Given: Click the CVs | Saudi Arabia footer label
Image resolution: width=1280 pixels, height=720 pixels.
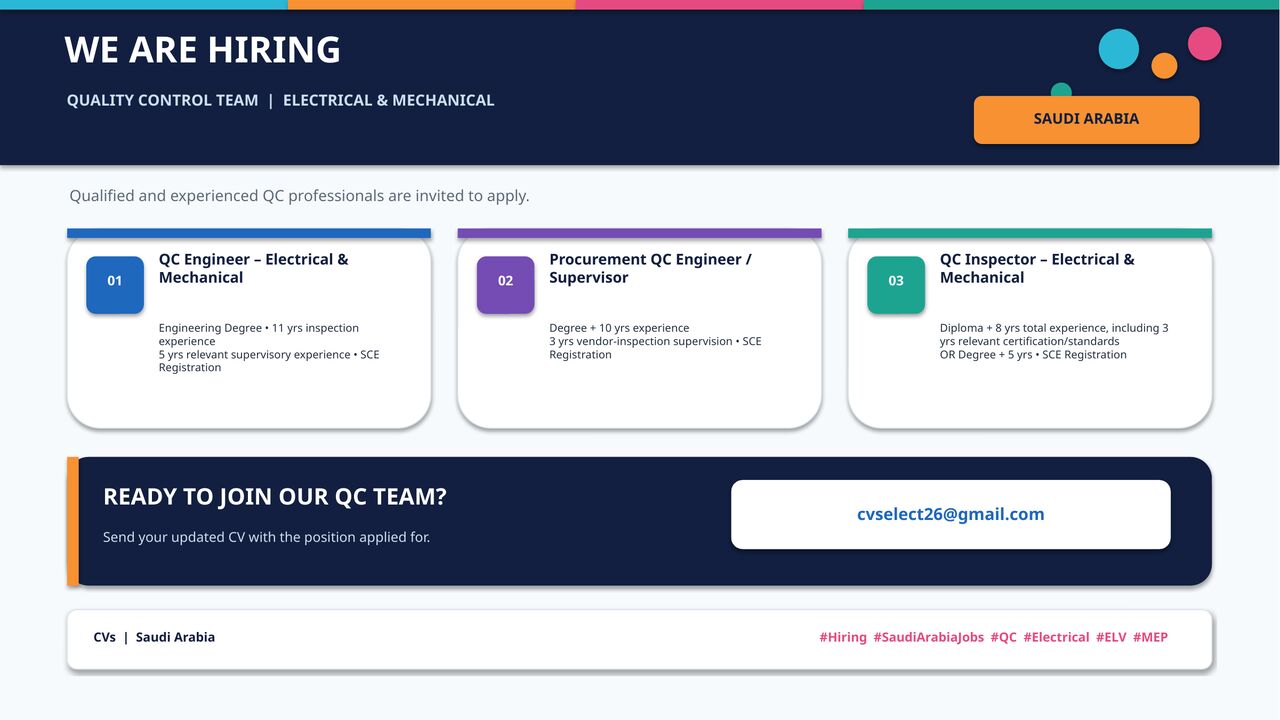Looking at the screenshot, I should (x=154, y=637).
